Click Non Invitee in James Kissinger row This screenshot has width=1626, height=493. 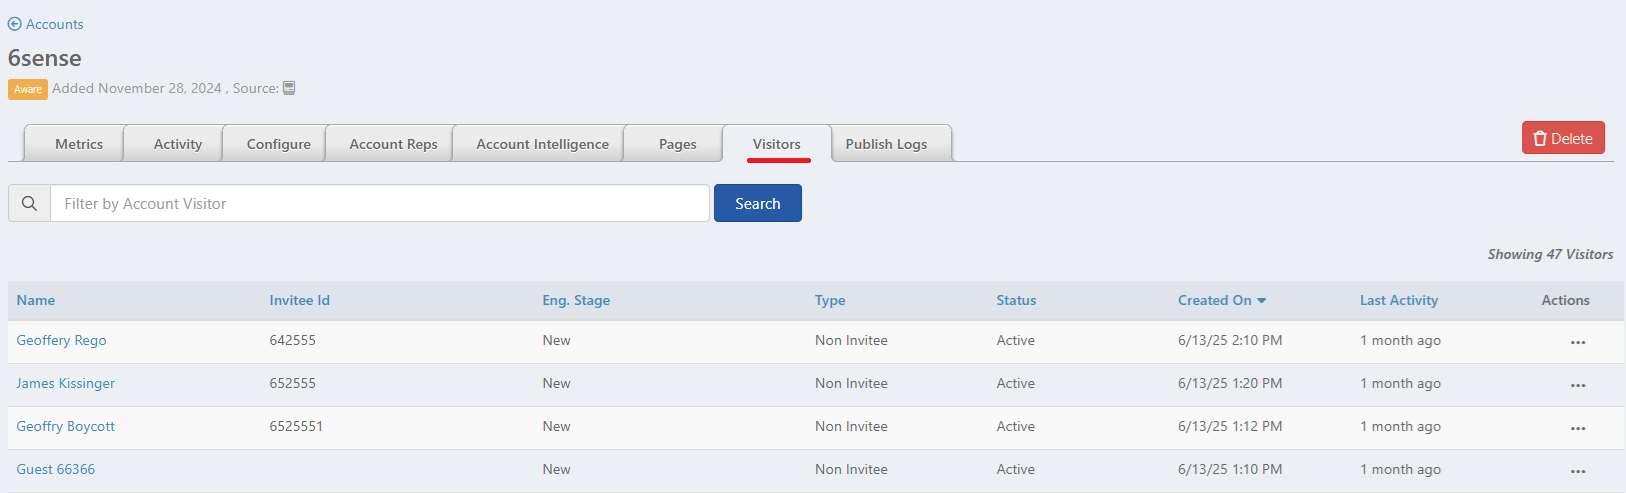tap(851, 383)
